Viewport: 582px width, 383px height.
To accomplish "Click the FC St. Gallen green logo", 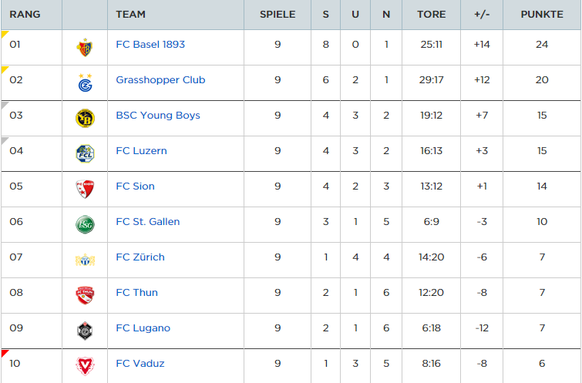I will click(x=85, y=225).
